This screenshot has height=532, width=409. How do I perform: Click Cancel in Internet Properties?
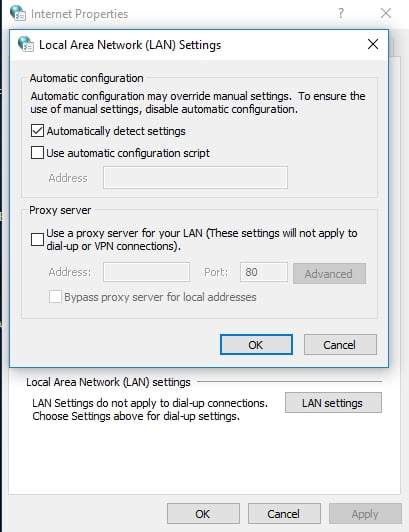tap(284, 513)
